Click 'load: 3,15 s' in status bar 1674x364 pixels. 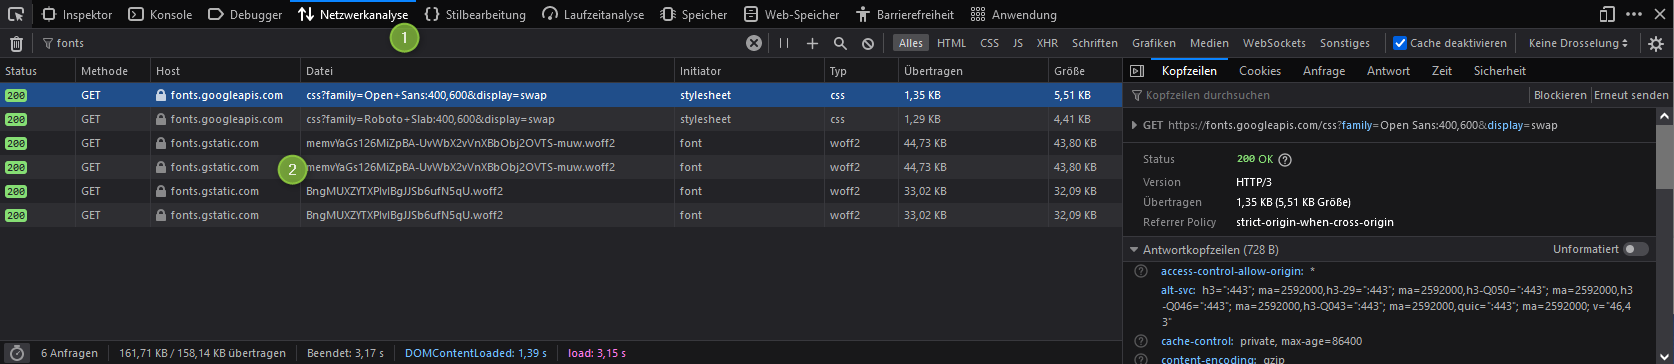pos(597,353)
